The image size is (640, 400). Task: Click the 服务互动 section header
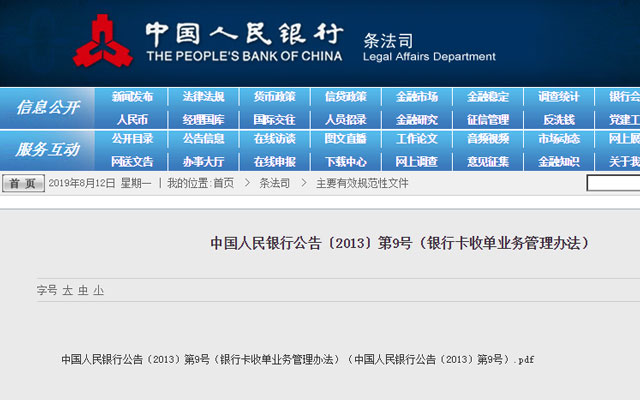pyautogui.click(x=48, y=149)
